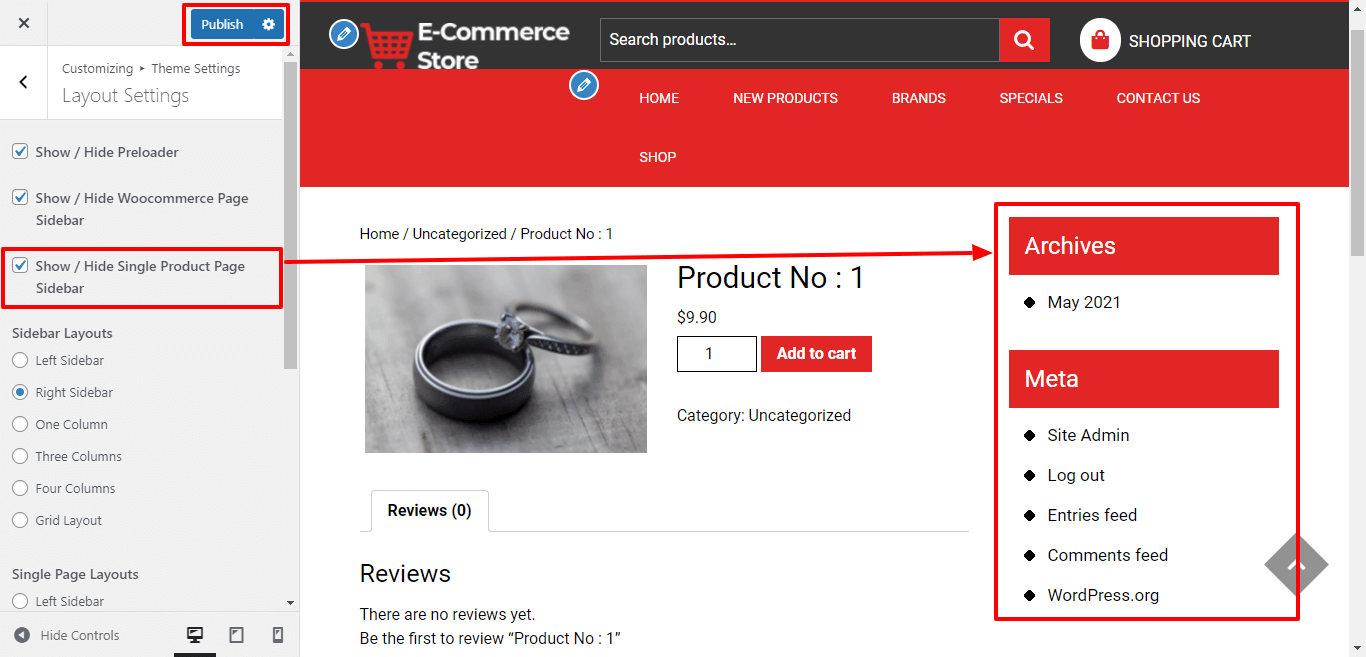
Task: Open the shopping cart bag icon
Action: [x=1100, y=40]
